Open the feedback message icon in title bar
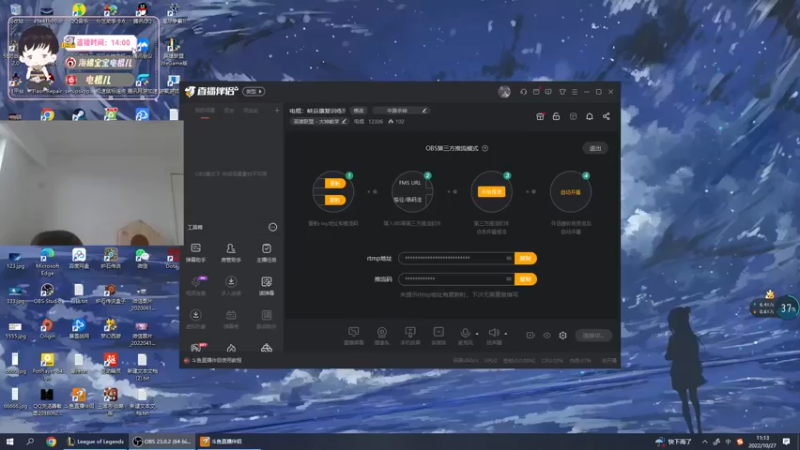The height and width of the screenshot is (450, 800). 548,92
